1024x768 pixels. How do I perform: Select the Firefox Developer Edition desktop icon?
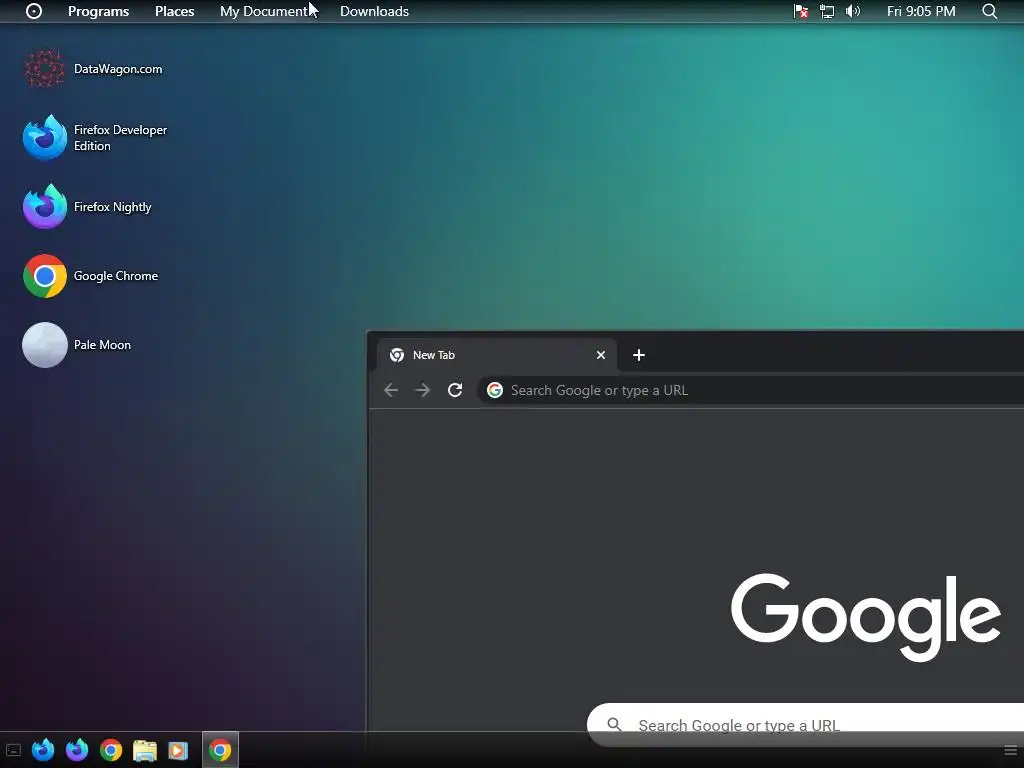95,137
